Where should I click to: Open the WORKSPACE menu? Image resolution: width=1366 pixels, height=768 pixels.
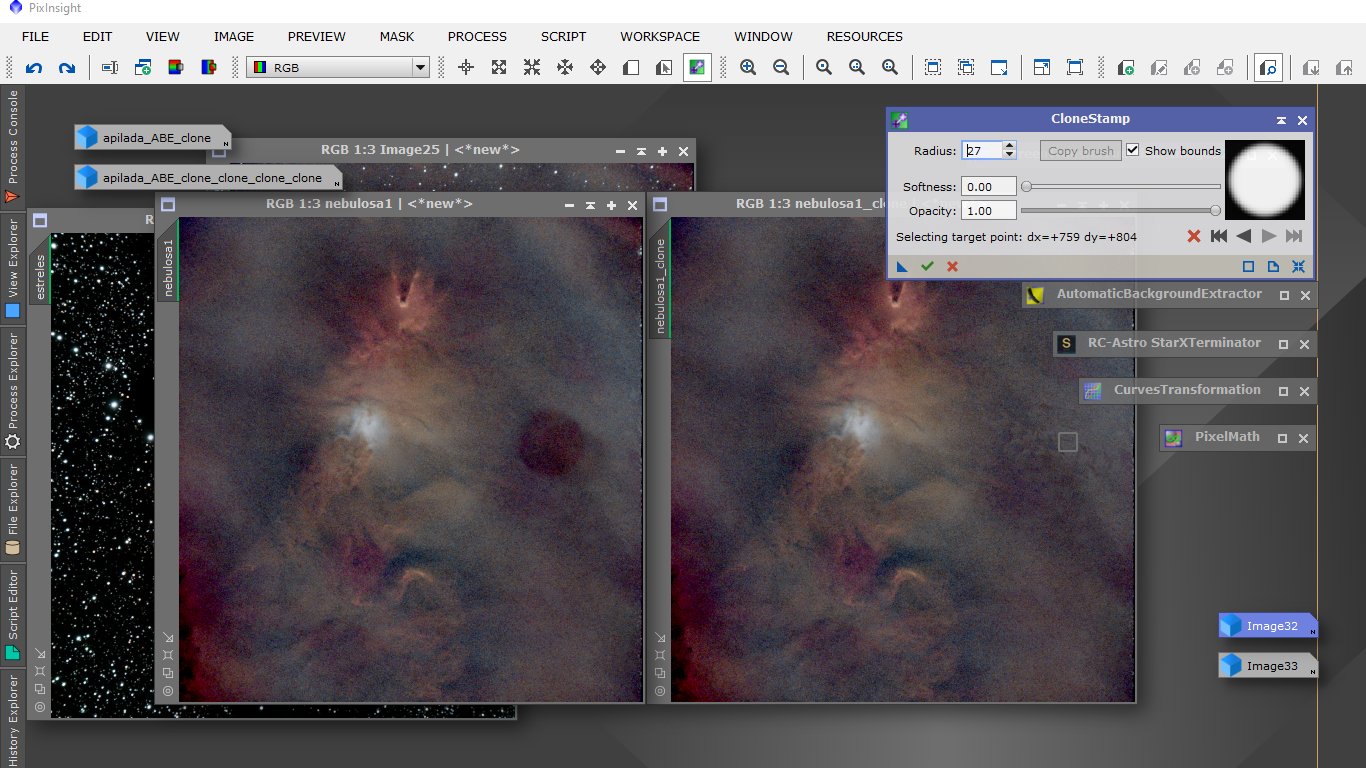coord(660,36)
